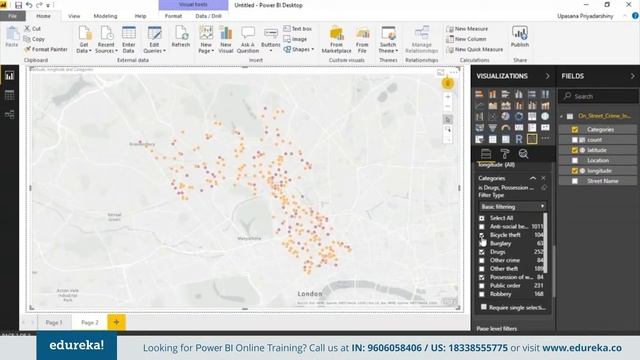640x360 pixels.
Task: Switch to the Modeling ribbon tab
Action: pyautogui.click(x=105, y=16)
